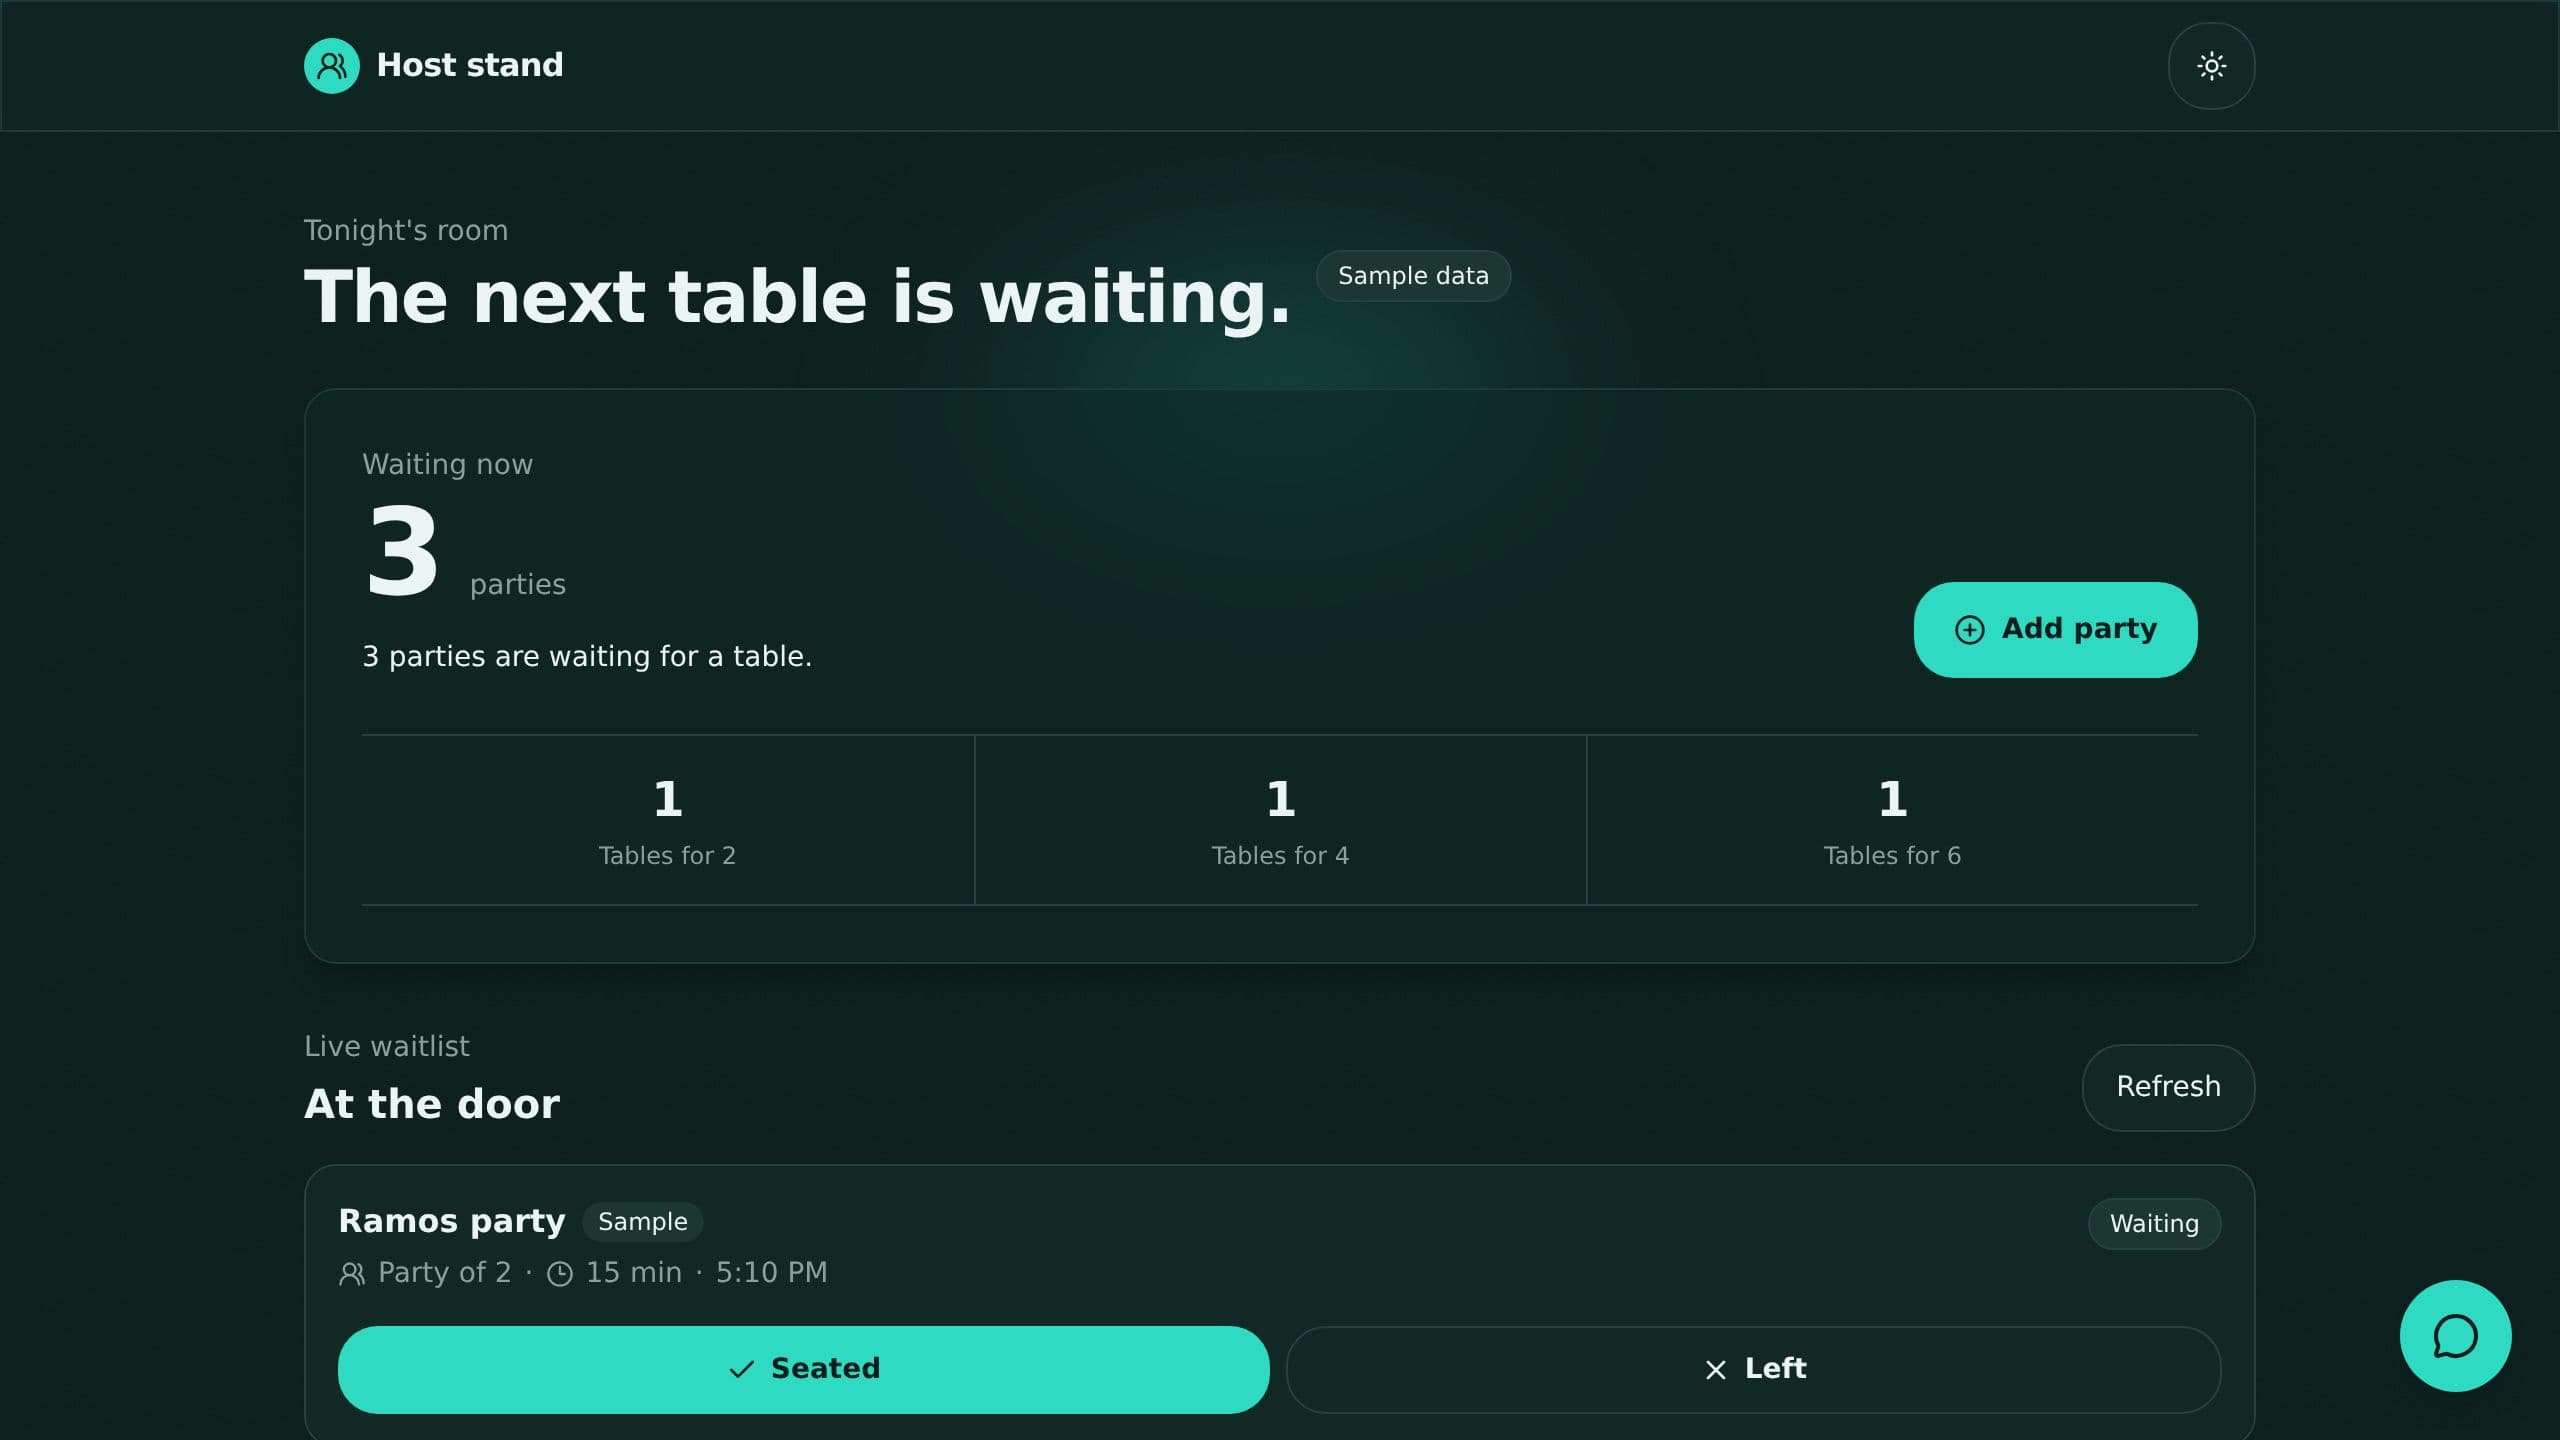The width and height of the screenshot is (2560, 1440).
Task: Select the Tables for 2 stat
Action: click(x=667, y=820)
